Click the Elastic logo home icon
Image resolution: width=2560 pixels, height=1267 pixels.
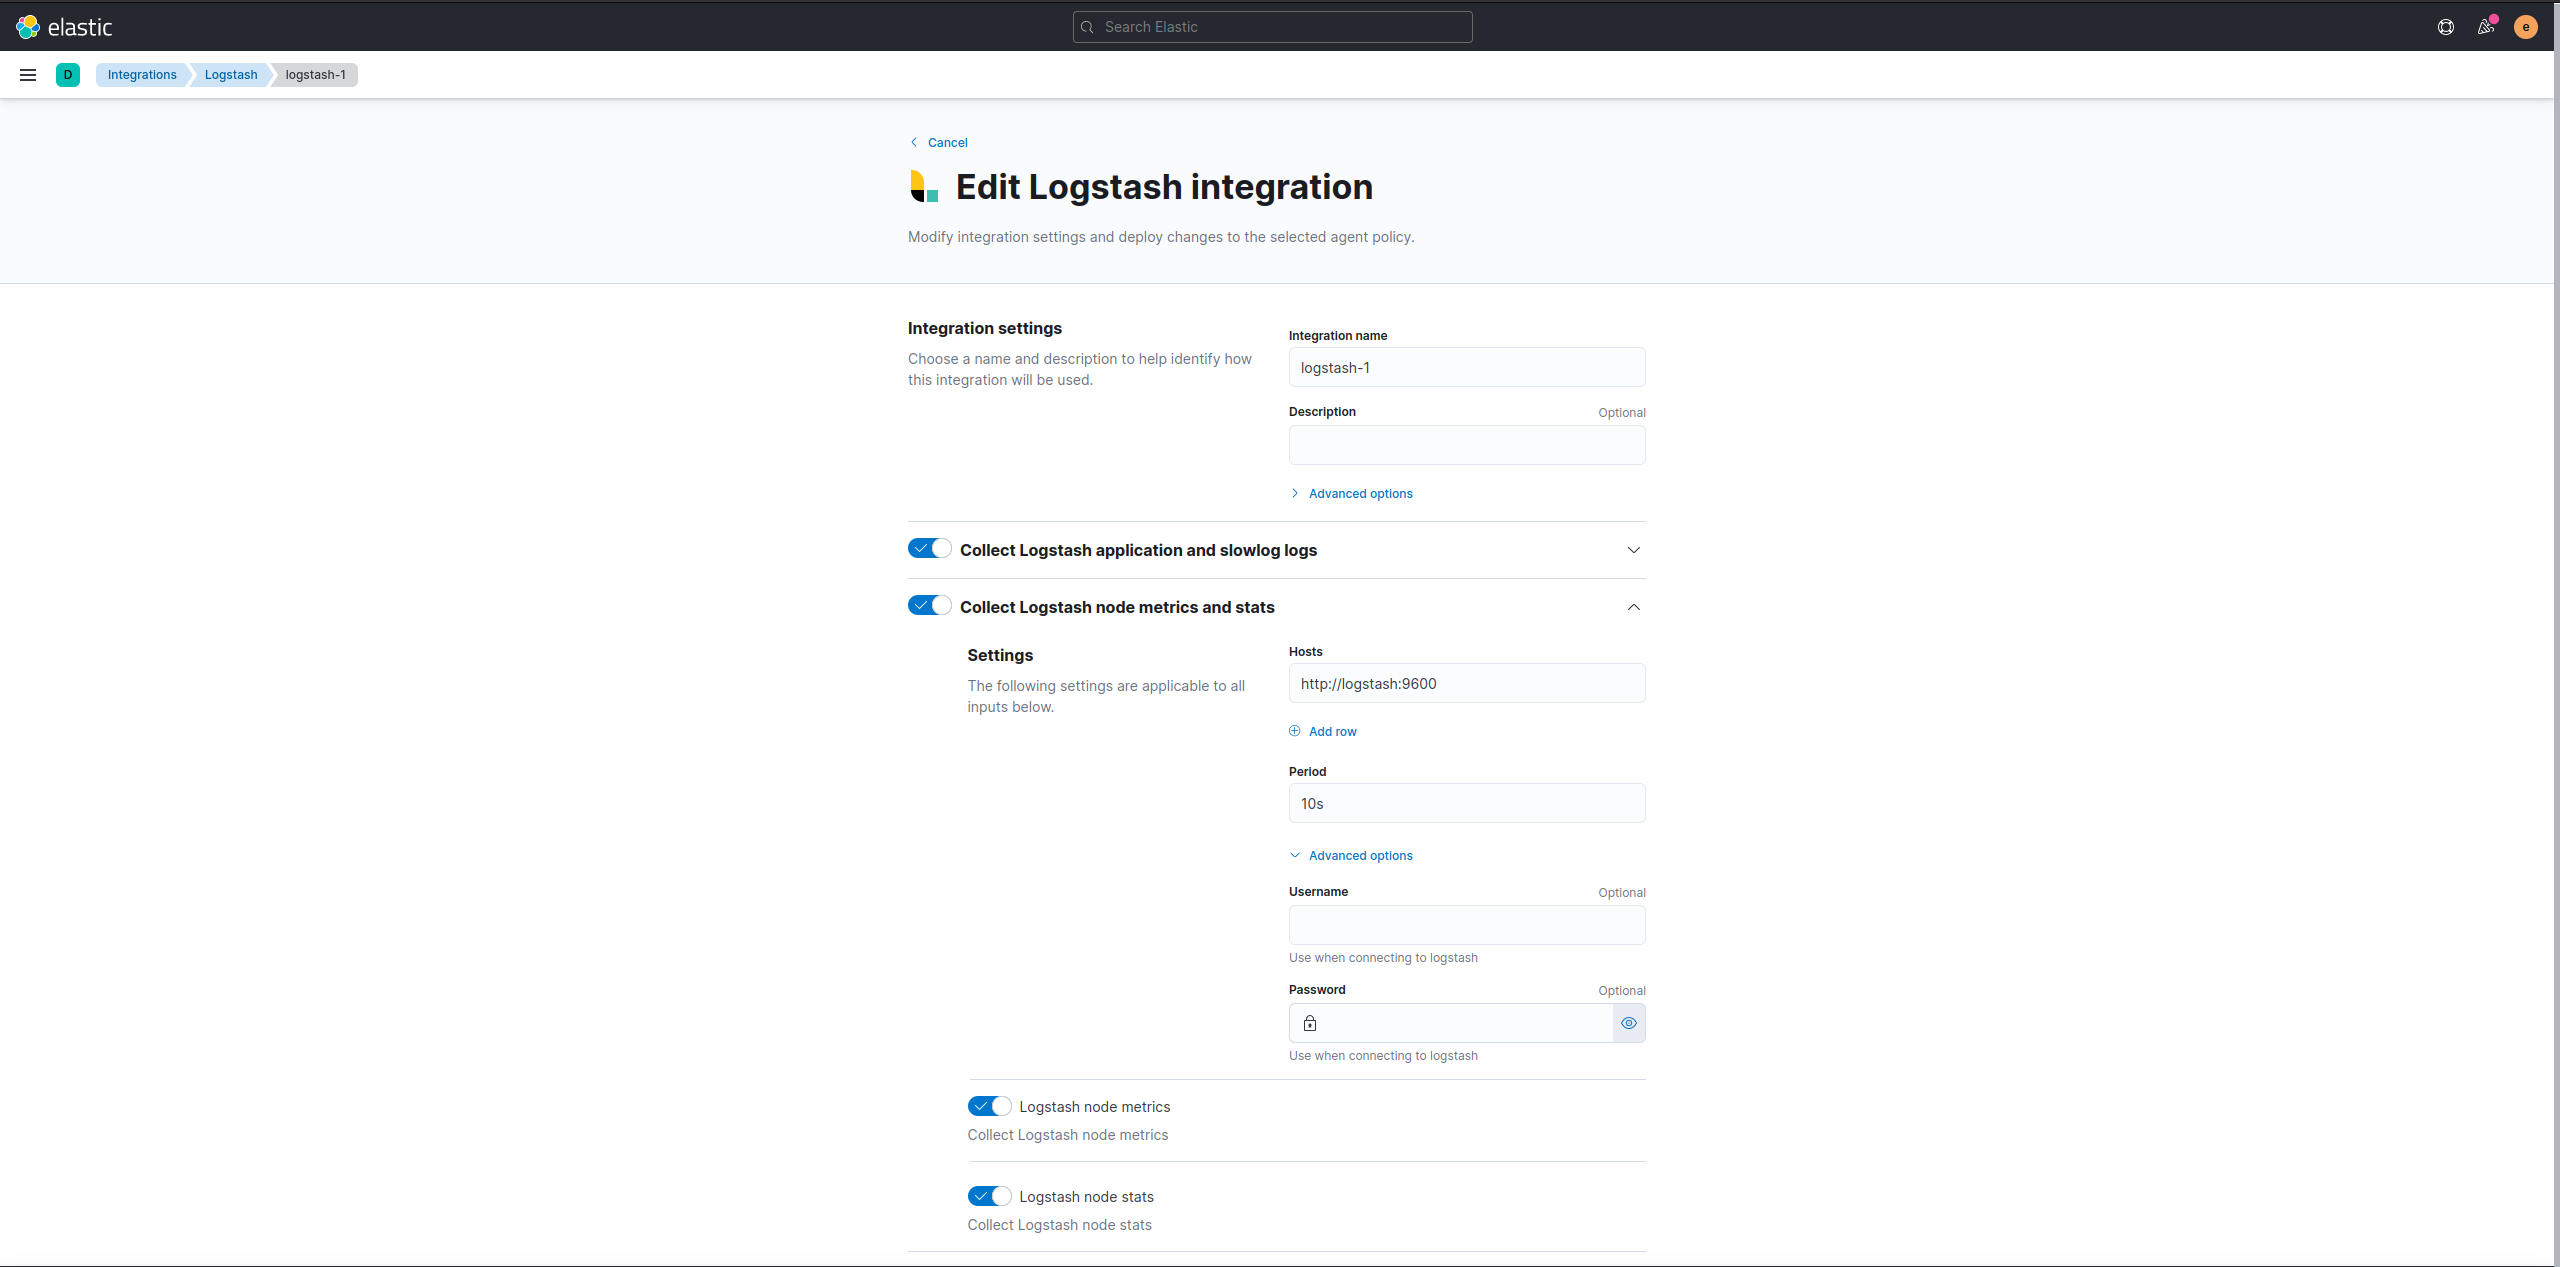28,27
